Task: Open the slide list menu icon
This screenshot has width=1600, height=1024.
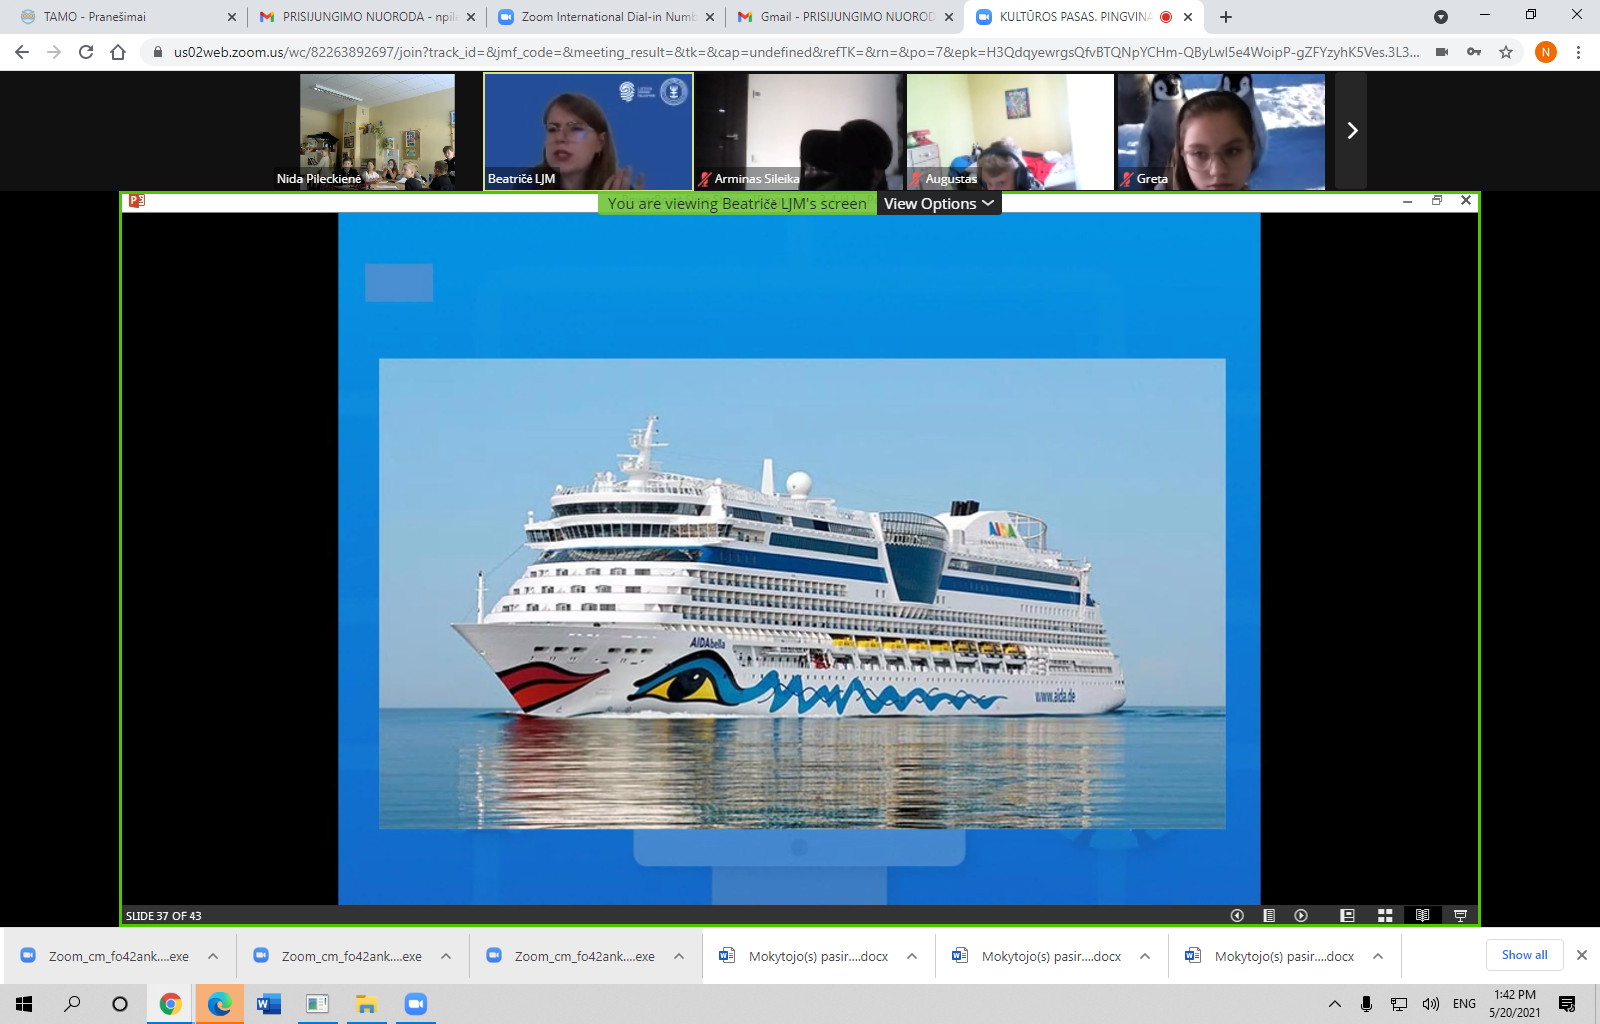Action: point(1269,915)
